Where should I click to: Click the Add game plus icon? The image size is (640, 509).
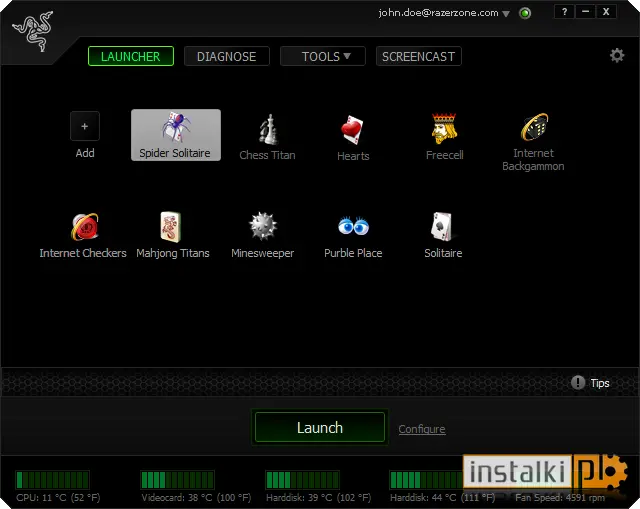tap(84, 126)
